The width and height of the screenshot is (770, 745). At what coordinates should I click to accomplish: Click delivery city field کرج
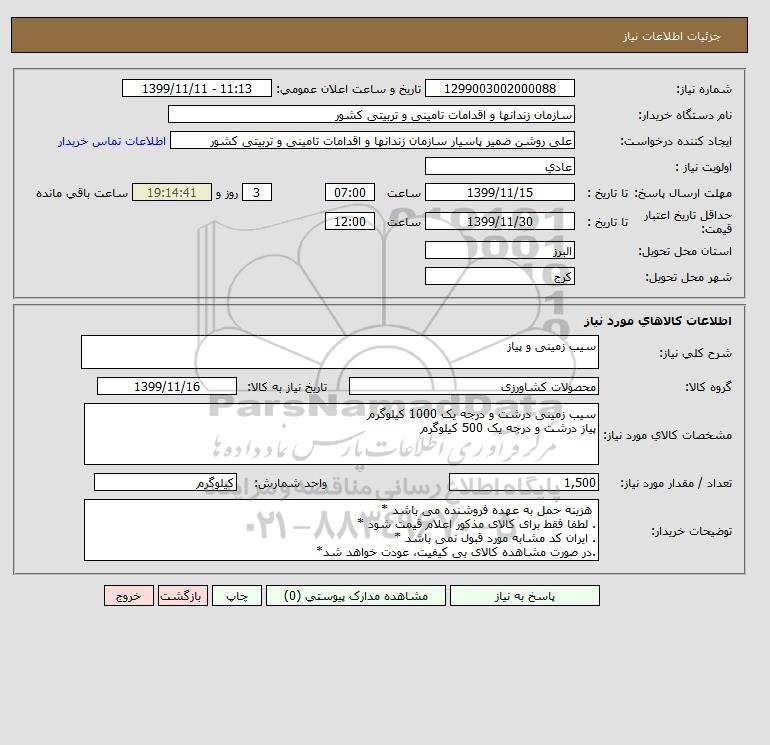point(499,276)
